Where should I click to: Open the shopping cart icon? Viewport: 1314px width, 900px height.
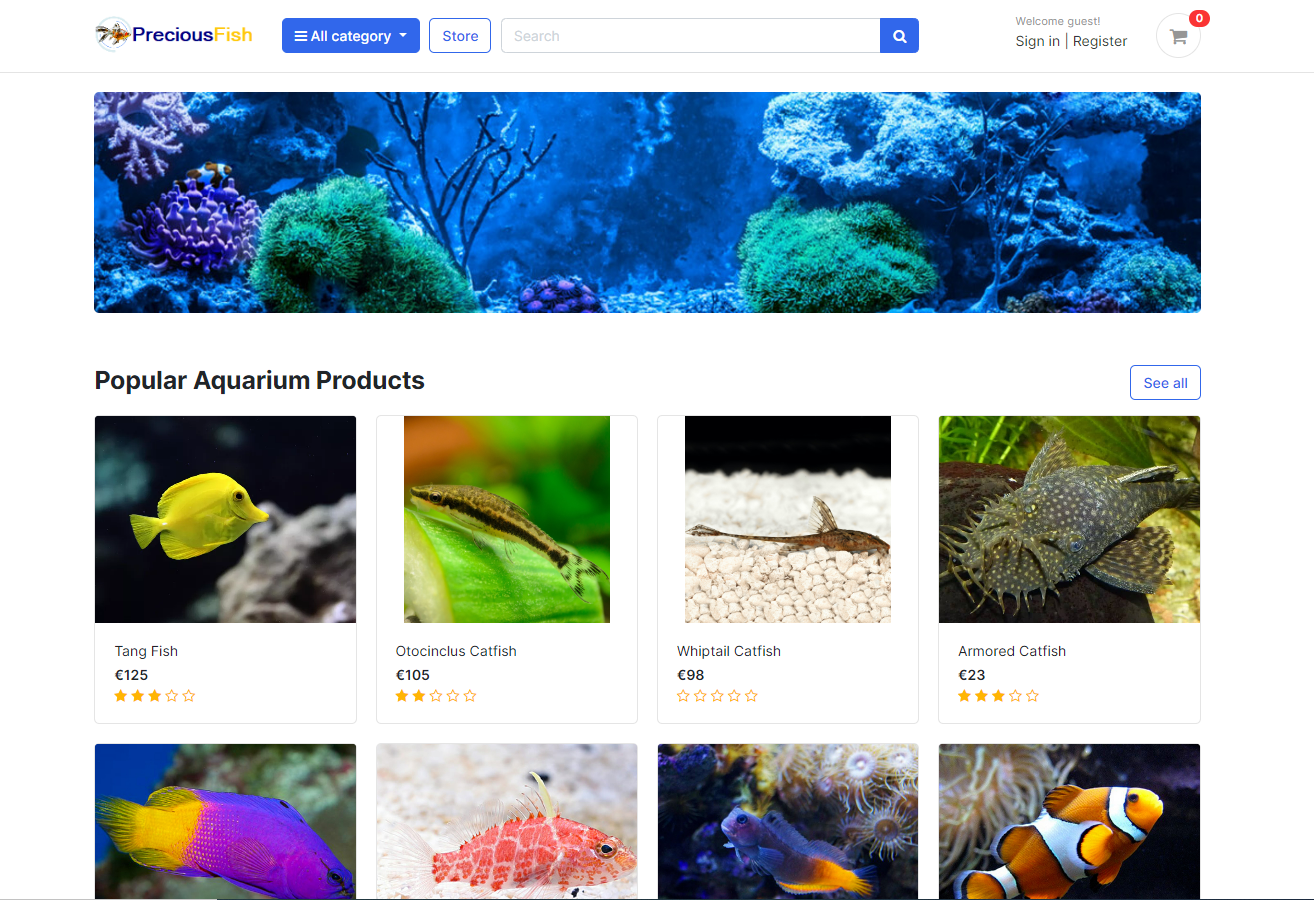pyautogui.click(x=1178, y=35)
